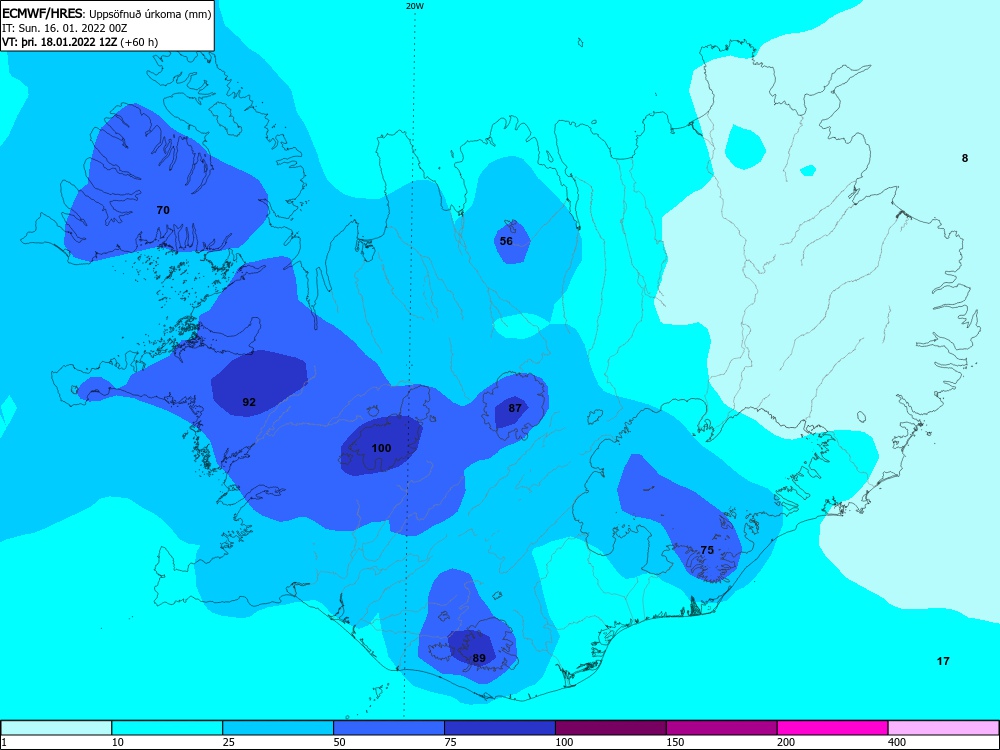Click the precipitation value 100 on the map

click(x=381, y=448)
